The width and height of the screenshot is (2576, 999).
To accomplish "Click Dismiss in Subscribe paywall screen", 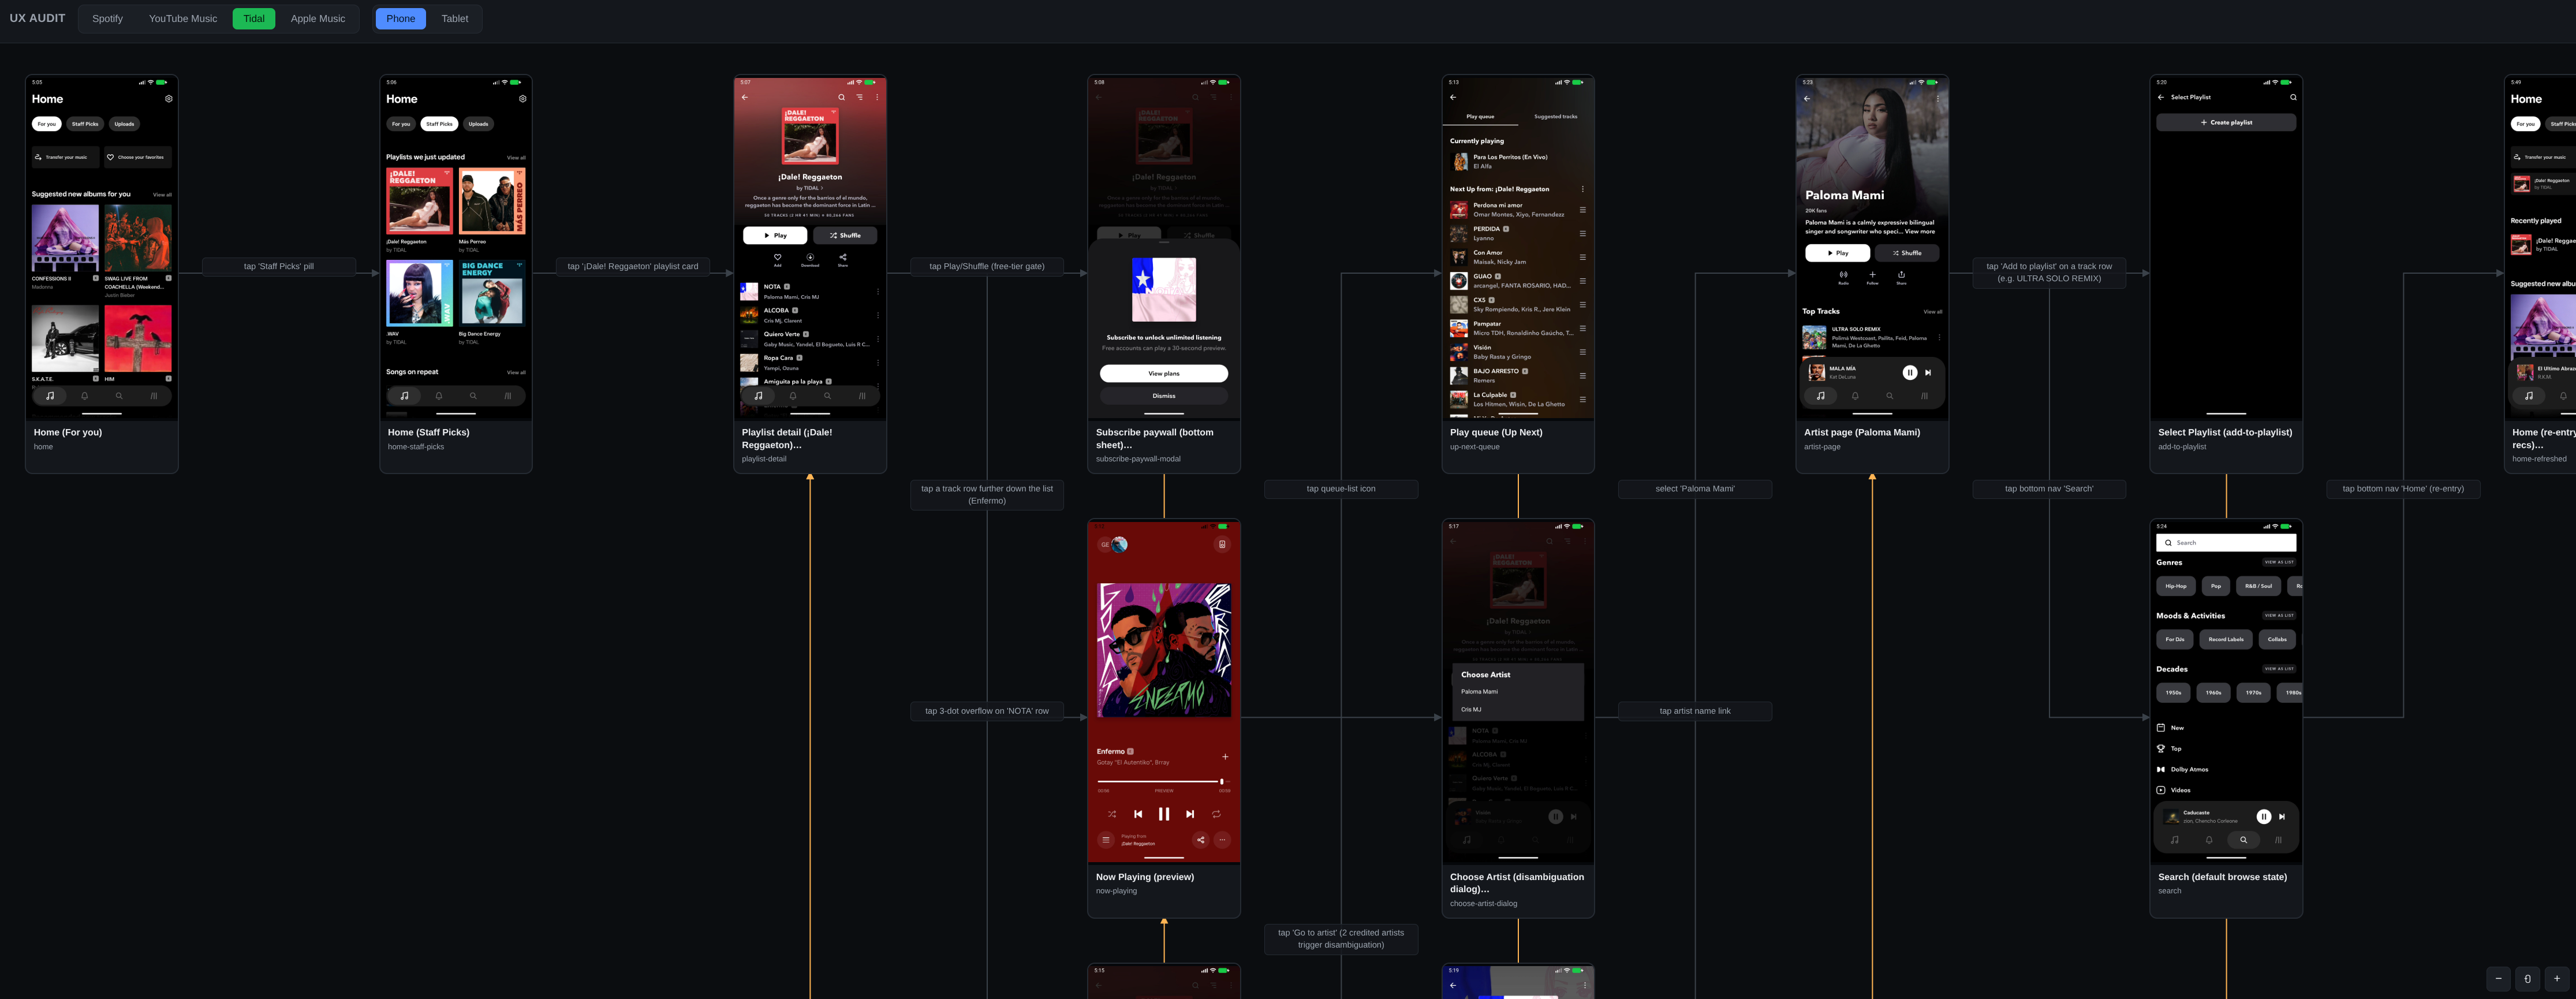I will point(1164,396).
